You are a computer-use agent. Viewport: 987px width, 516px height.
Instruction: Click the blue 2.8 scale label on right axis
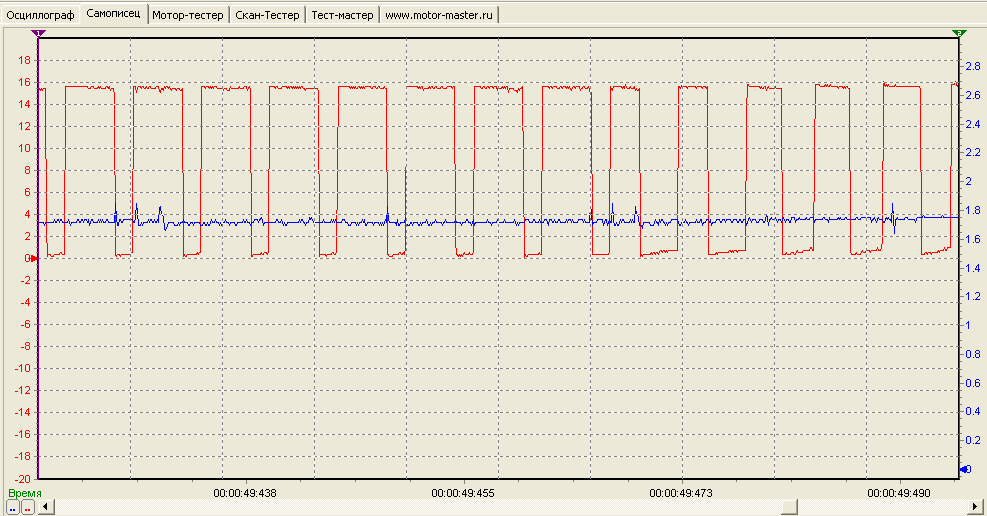point(973,66)
